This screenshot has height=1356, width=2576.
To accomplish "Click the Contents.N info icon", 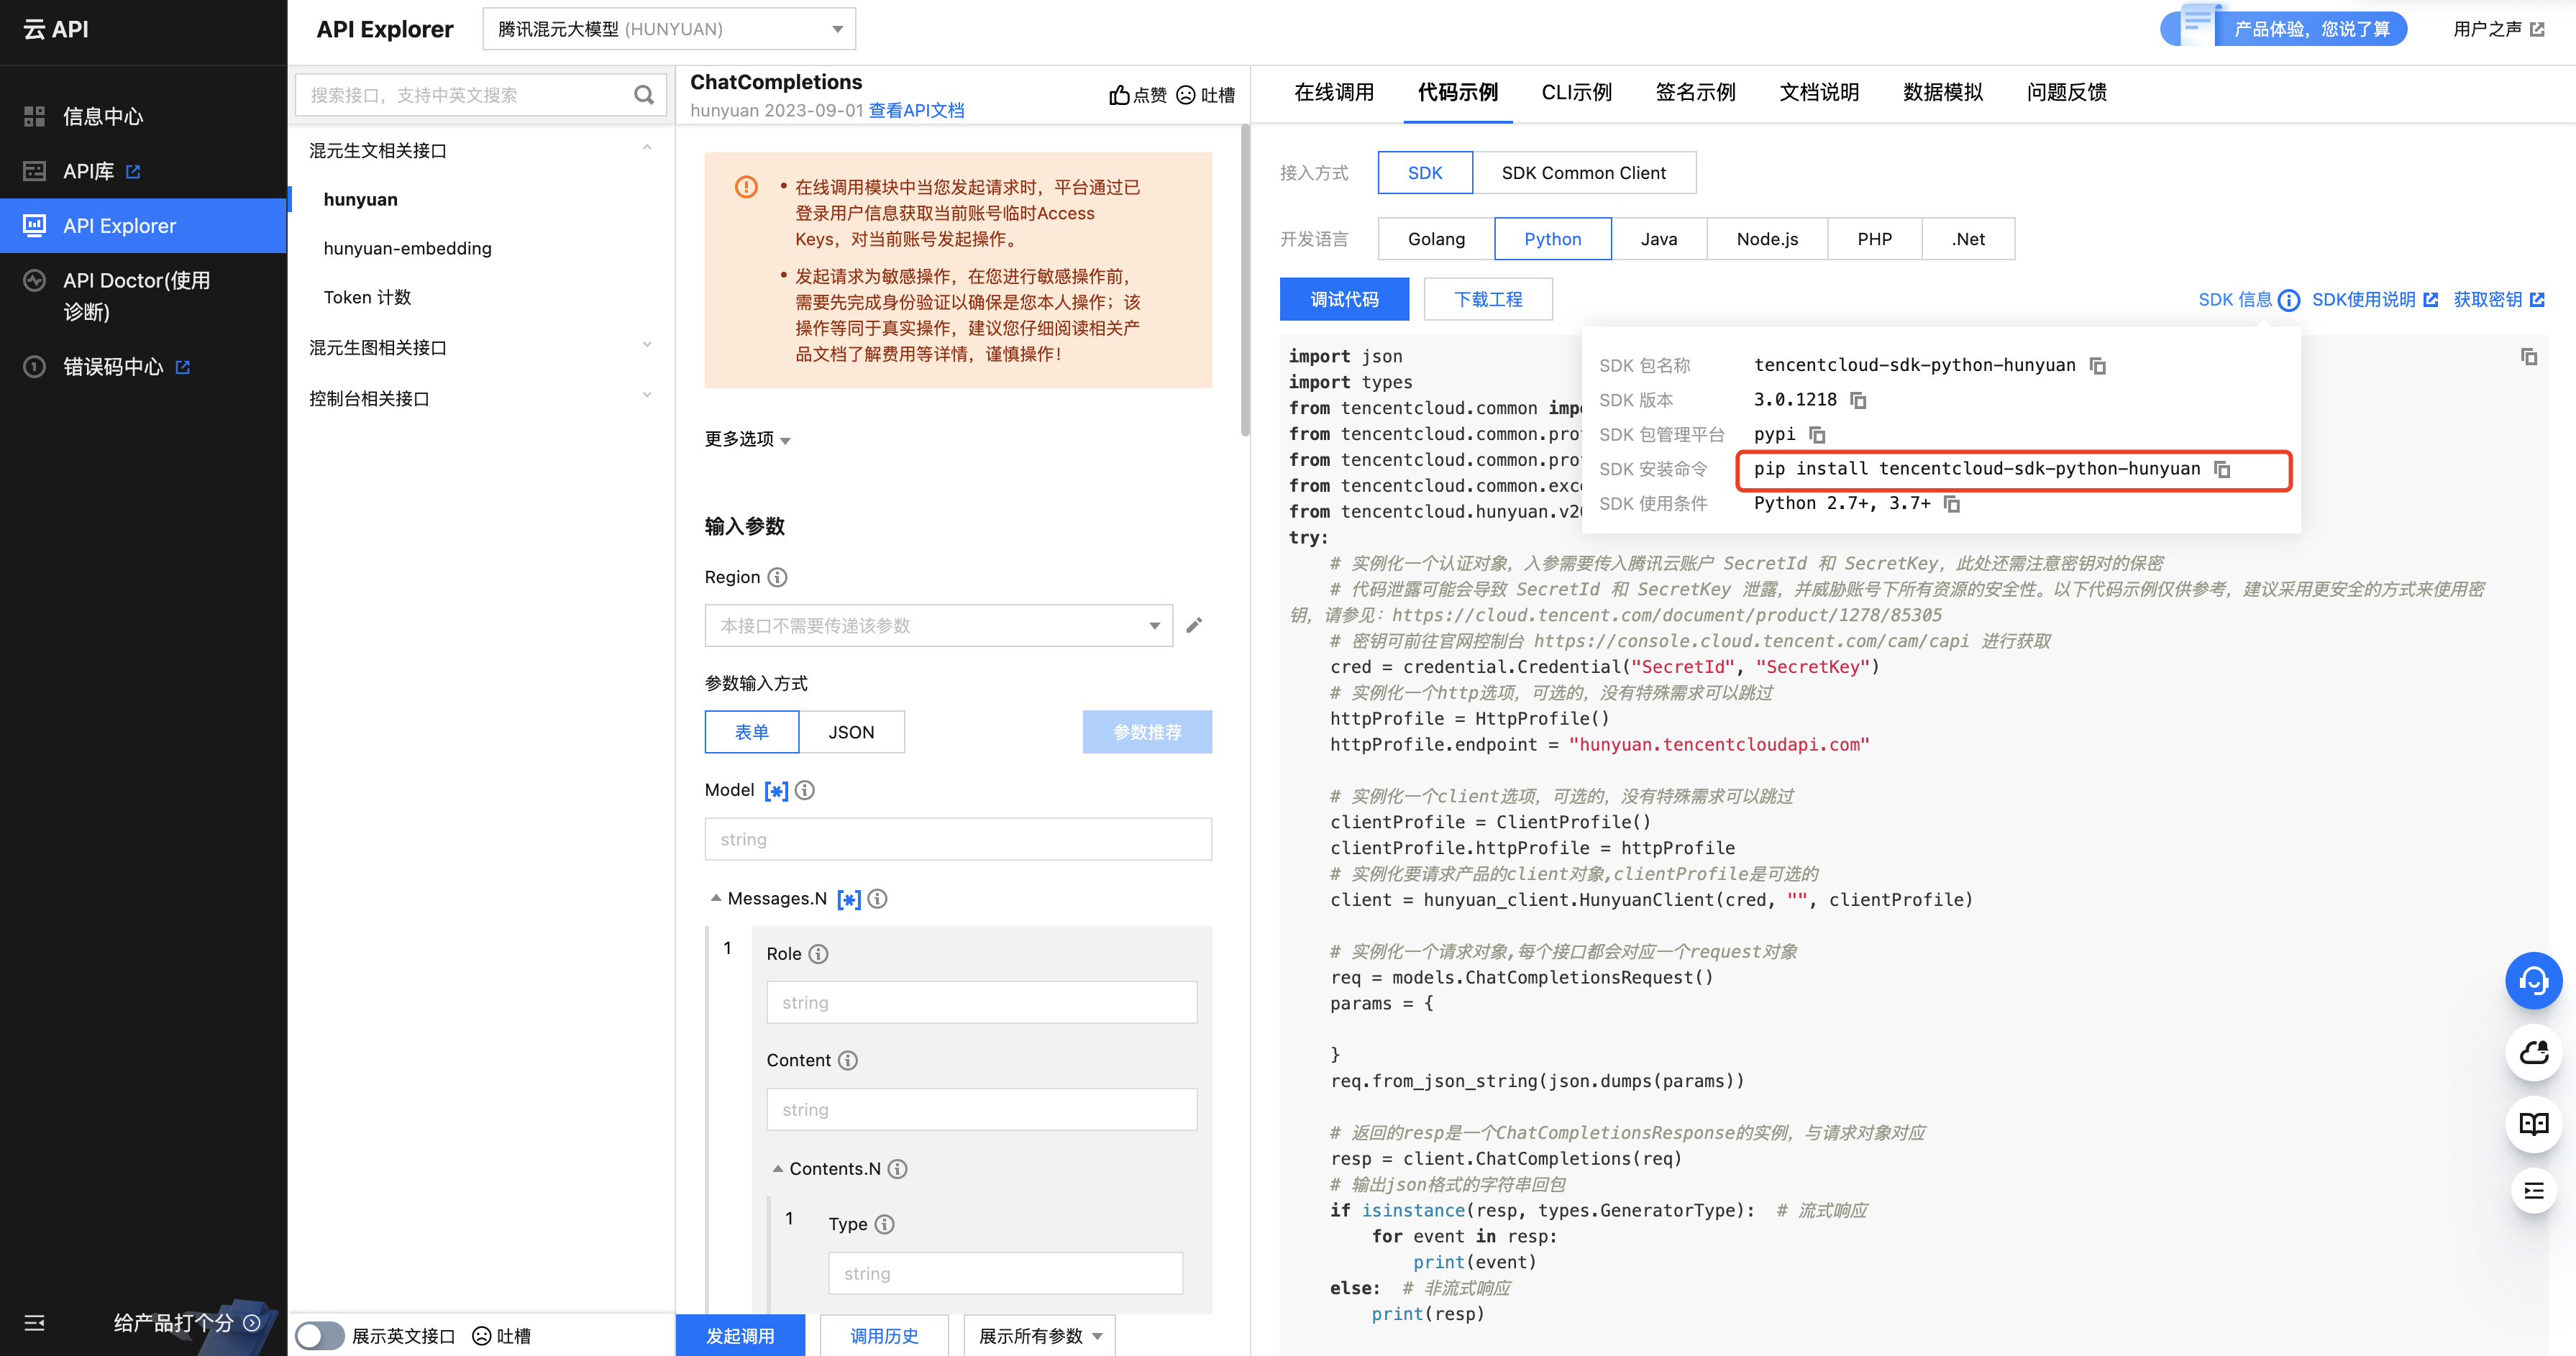I will [x=898, y=1169].
